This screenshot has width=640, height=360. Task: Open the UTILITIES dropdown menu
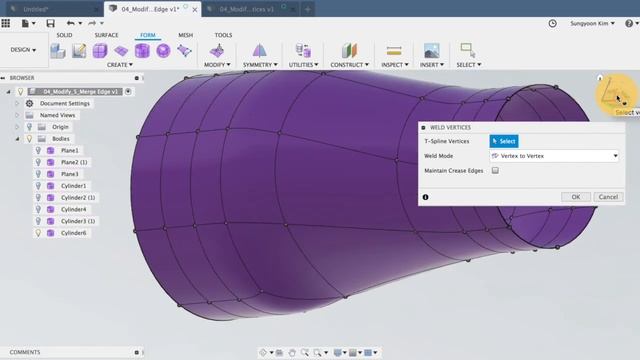(x=303, y=65)
